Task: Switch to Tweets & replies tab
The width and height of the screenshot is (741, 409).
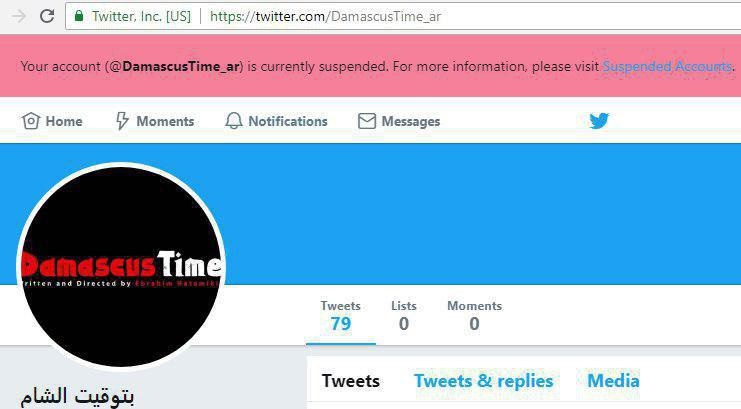Action: point(483,381)
